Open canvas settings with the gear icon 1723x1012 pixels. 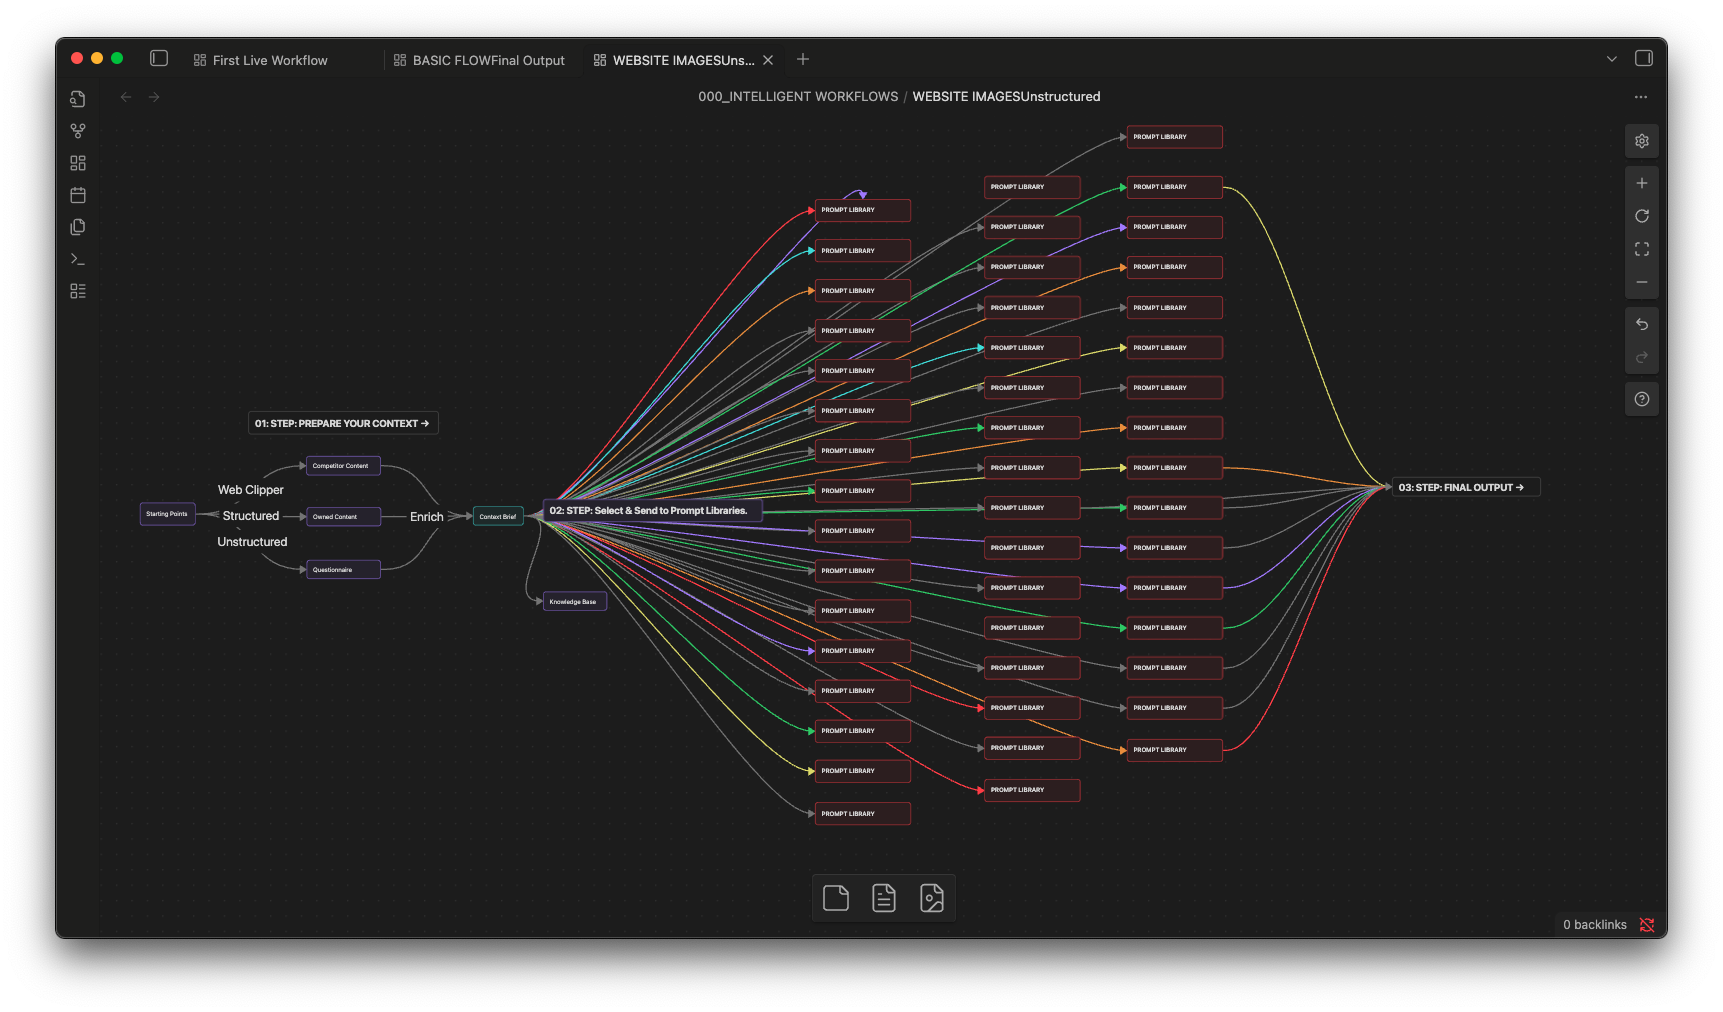pyautogui.click(x=1641, y=141)
